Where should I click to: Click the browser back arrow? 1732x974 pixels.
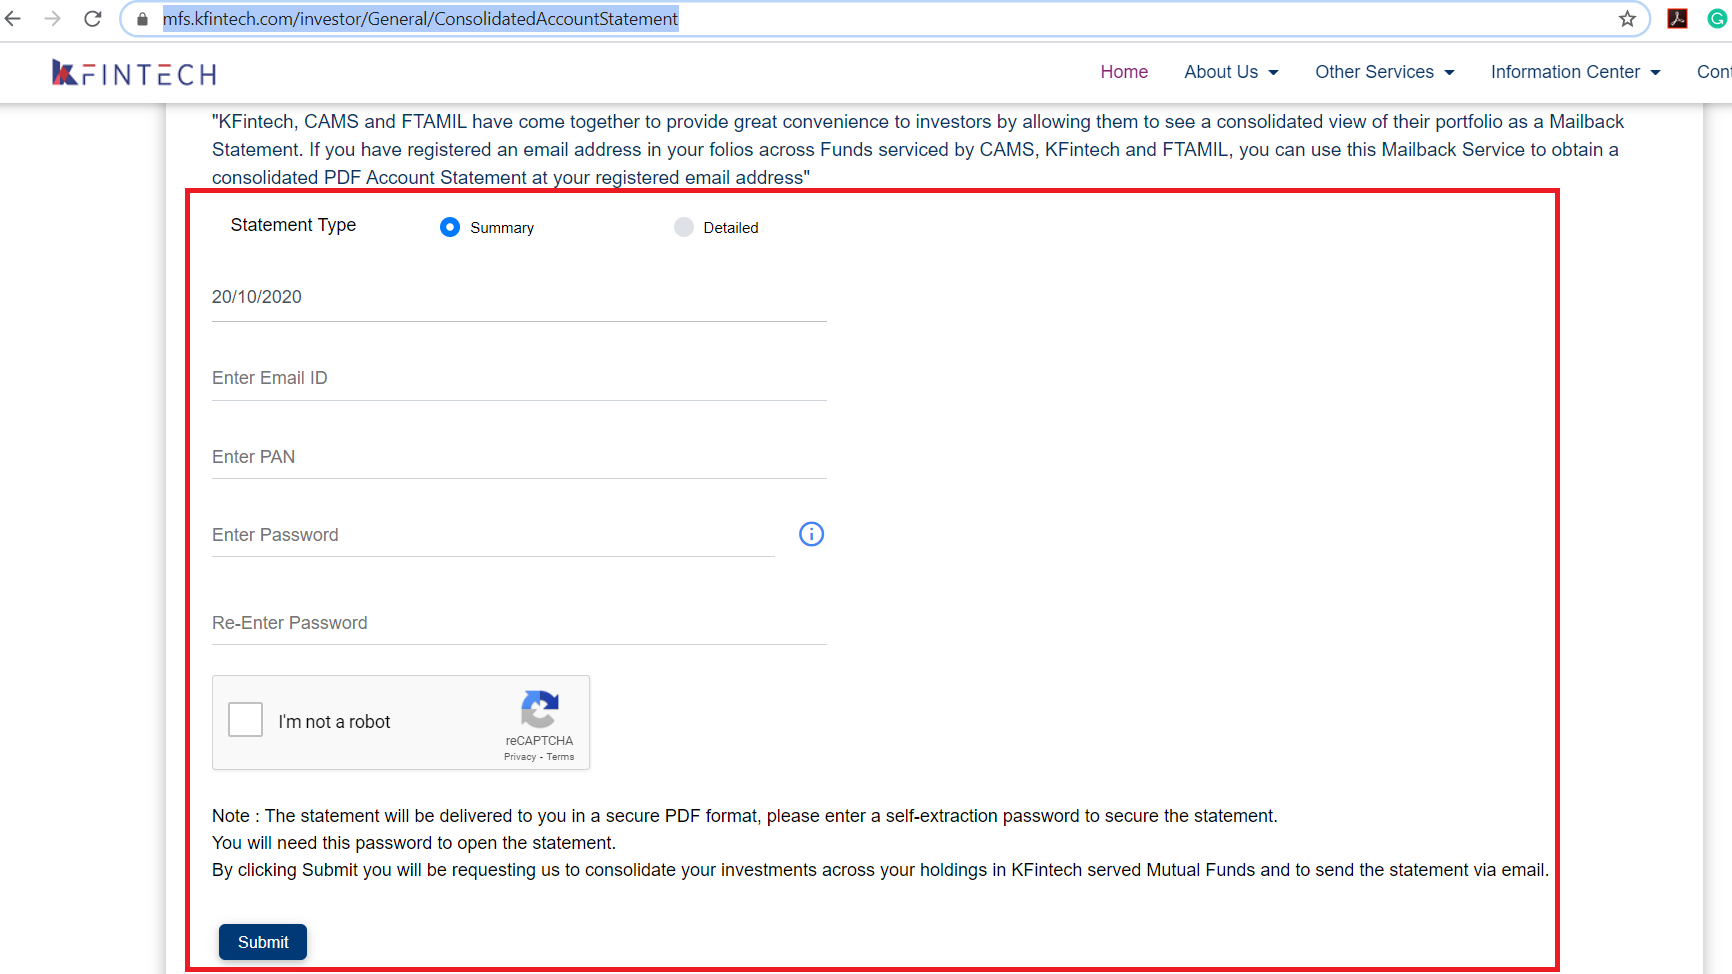point(13,19)
